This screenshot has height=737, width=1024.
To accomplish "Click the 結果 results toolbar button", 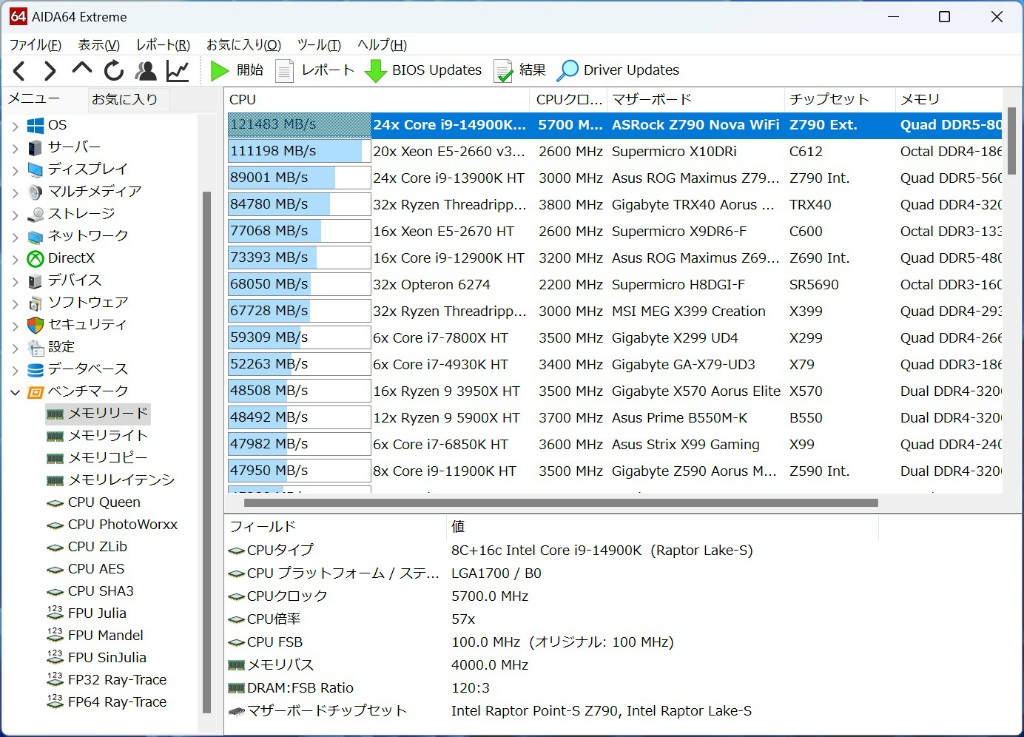I will (x=519, y=70).
